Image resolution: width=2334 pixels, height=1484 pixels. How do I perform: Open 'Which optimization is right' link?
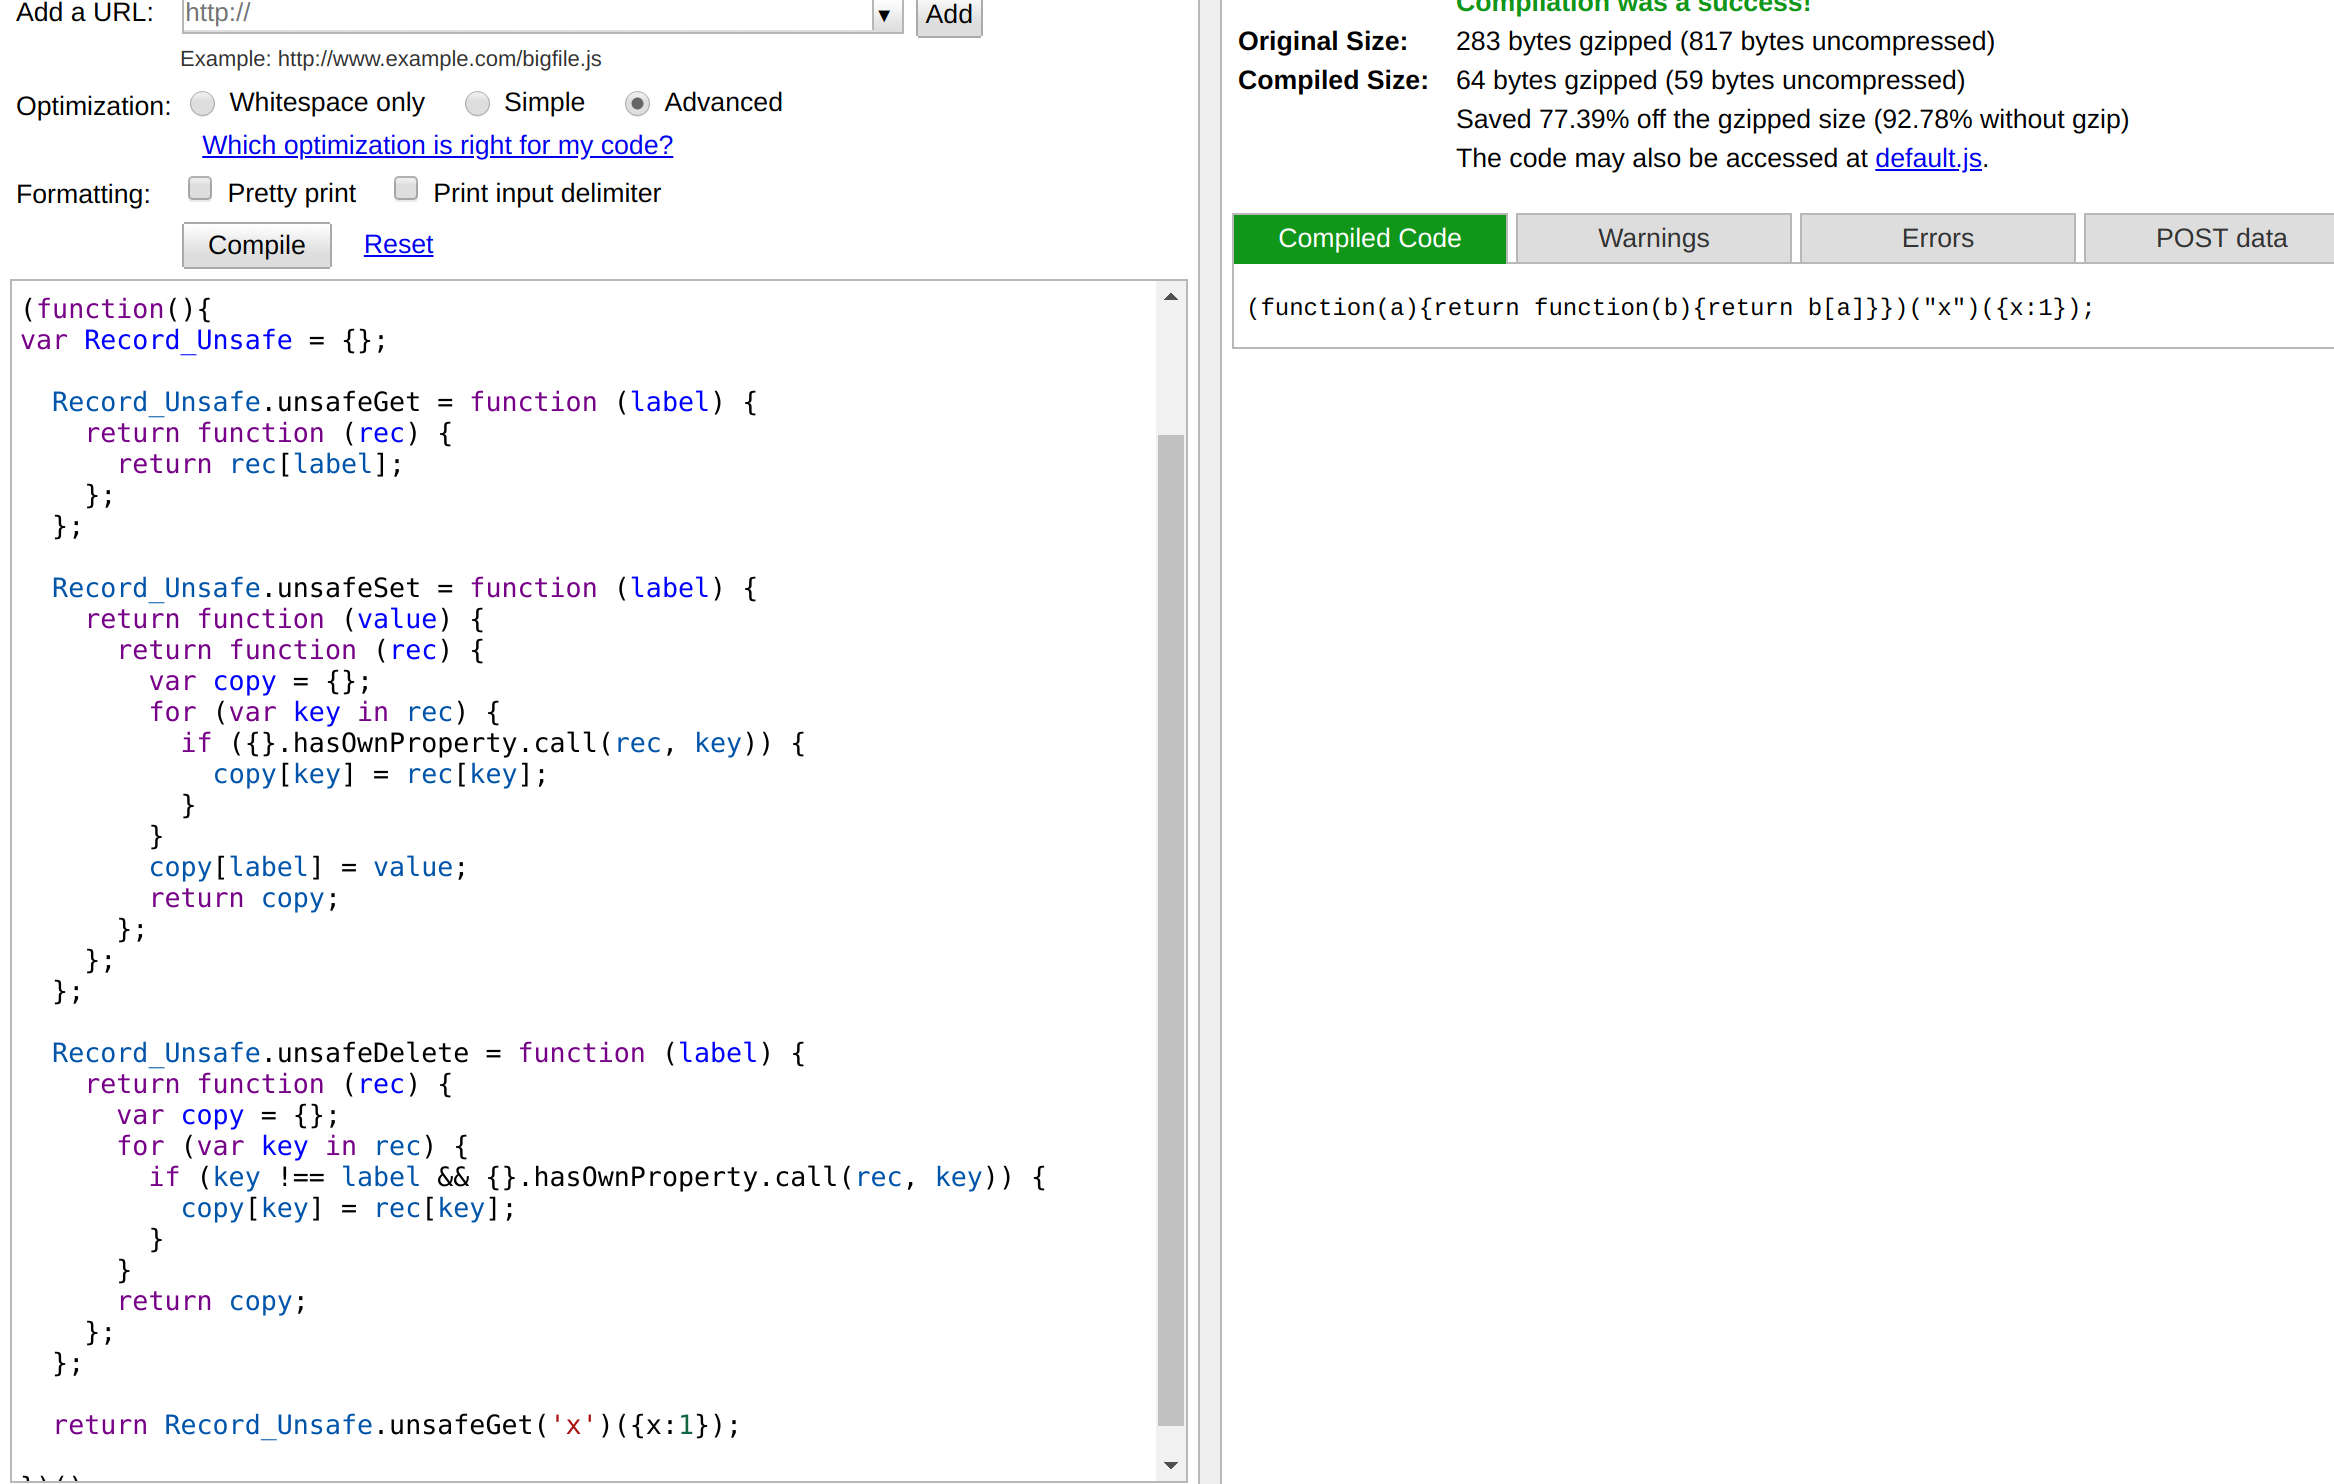437,145
